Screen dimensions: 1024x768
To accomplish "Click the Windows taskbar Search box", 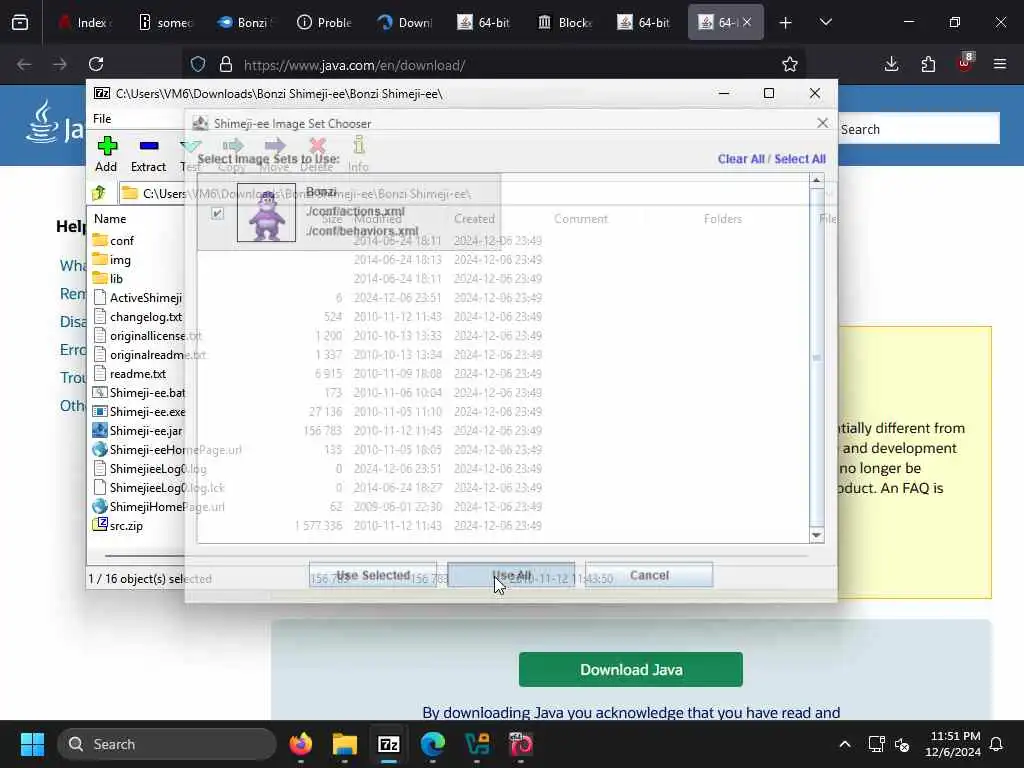I will coord(167,744).
